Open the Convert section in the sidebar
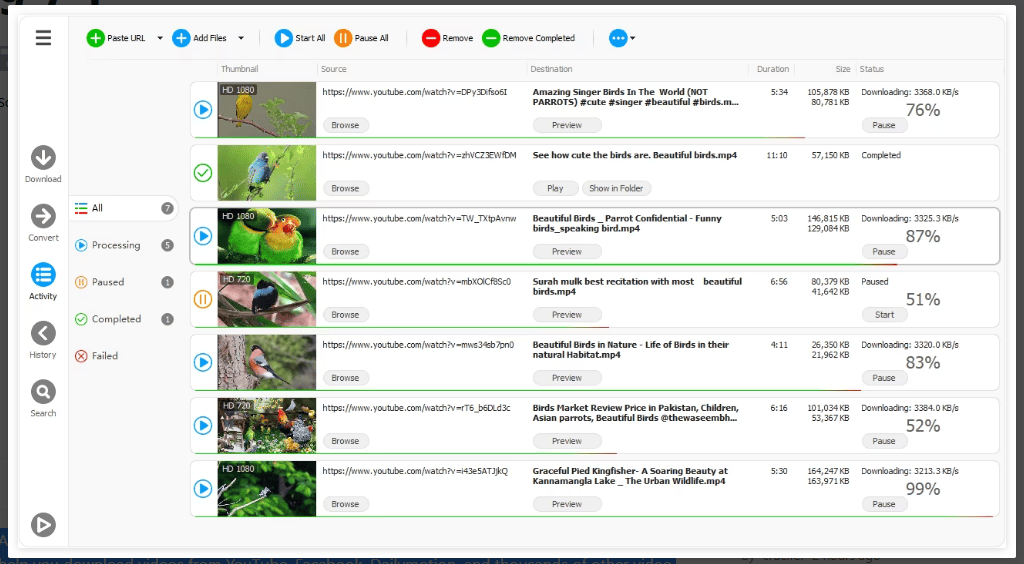Image resolution: width=1024 pixels, height=564 pixels. click(43, 223)
